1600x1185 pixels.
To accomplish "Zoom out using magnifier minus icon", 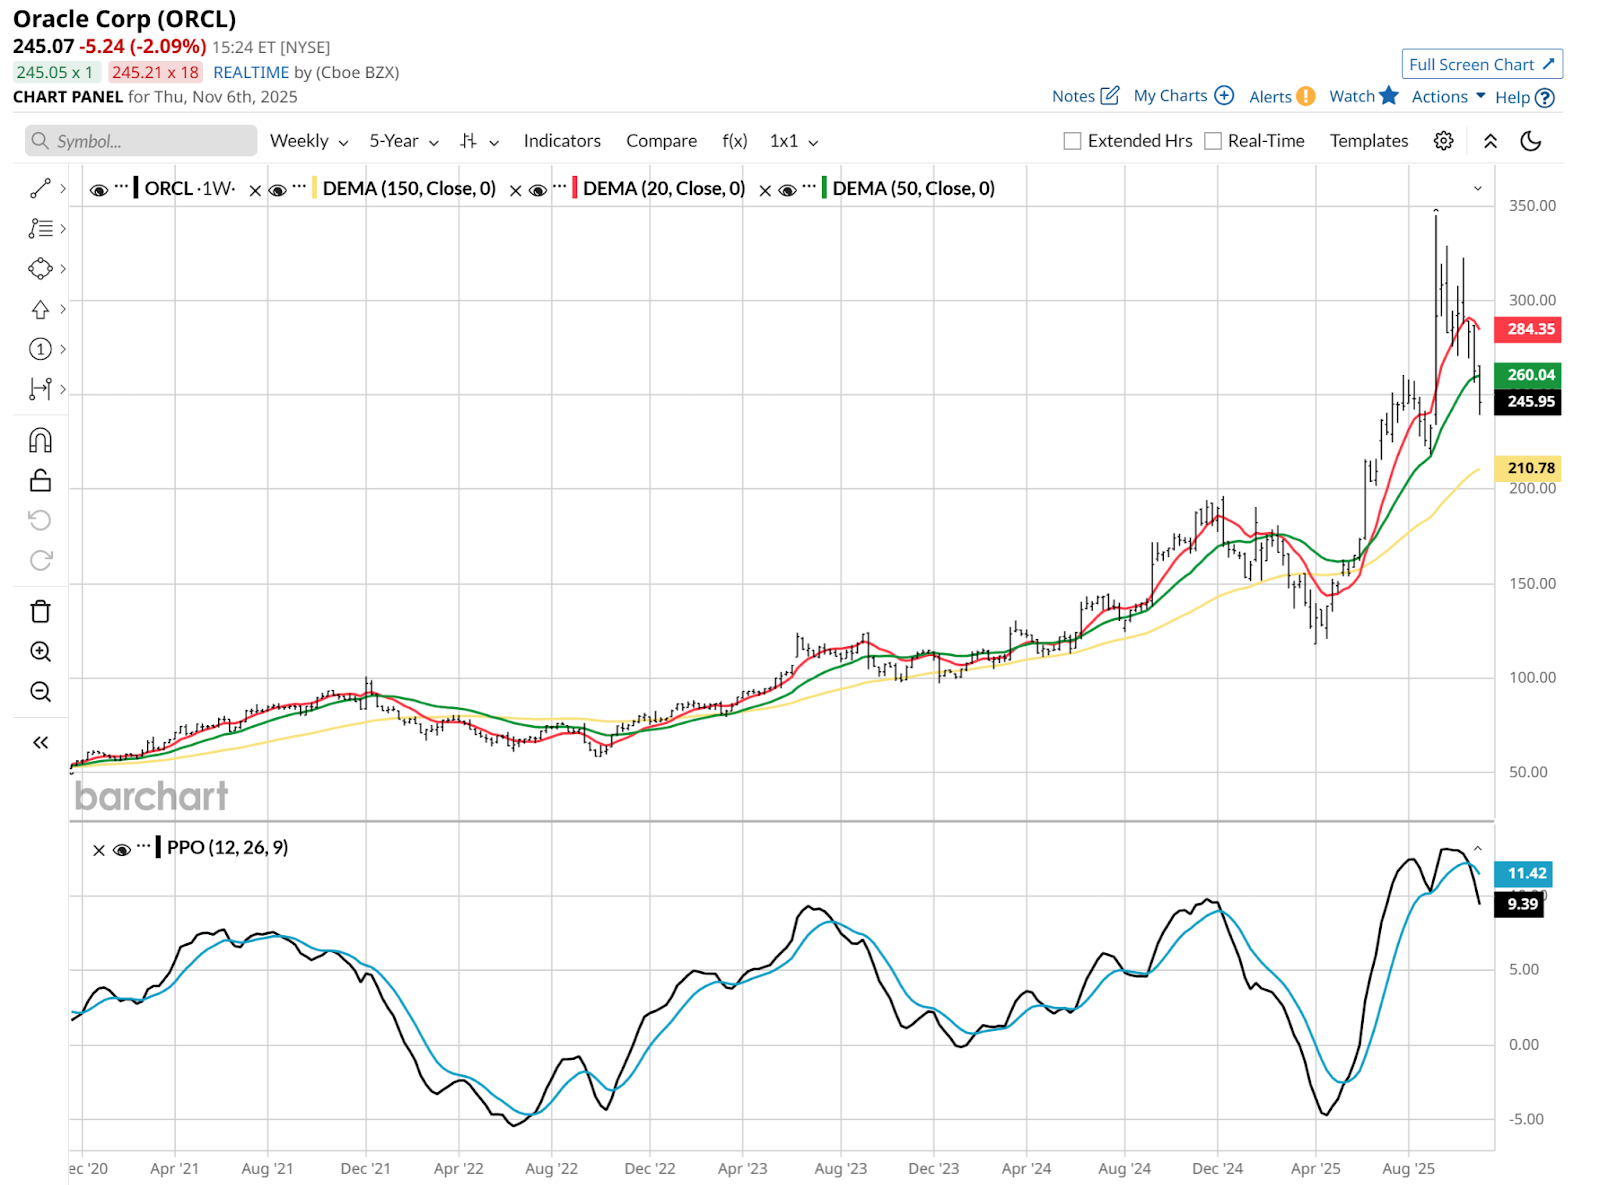I will 40,691.
